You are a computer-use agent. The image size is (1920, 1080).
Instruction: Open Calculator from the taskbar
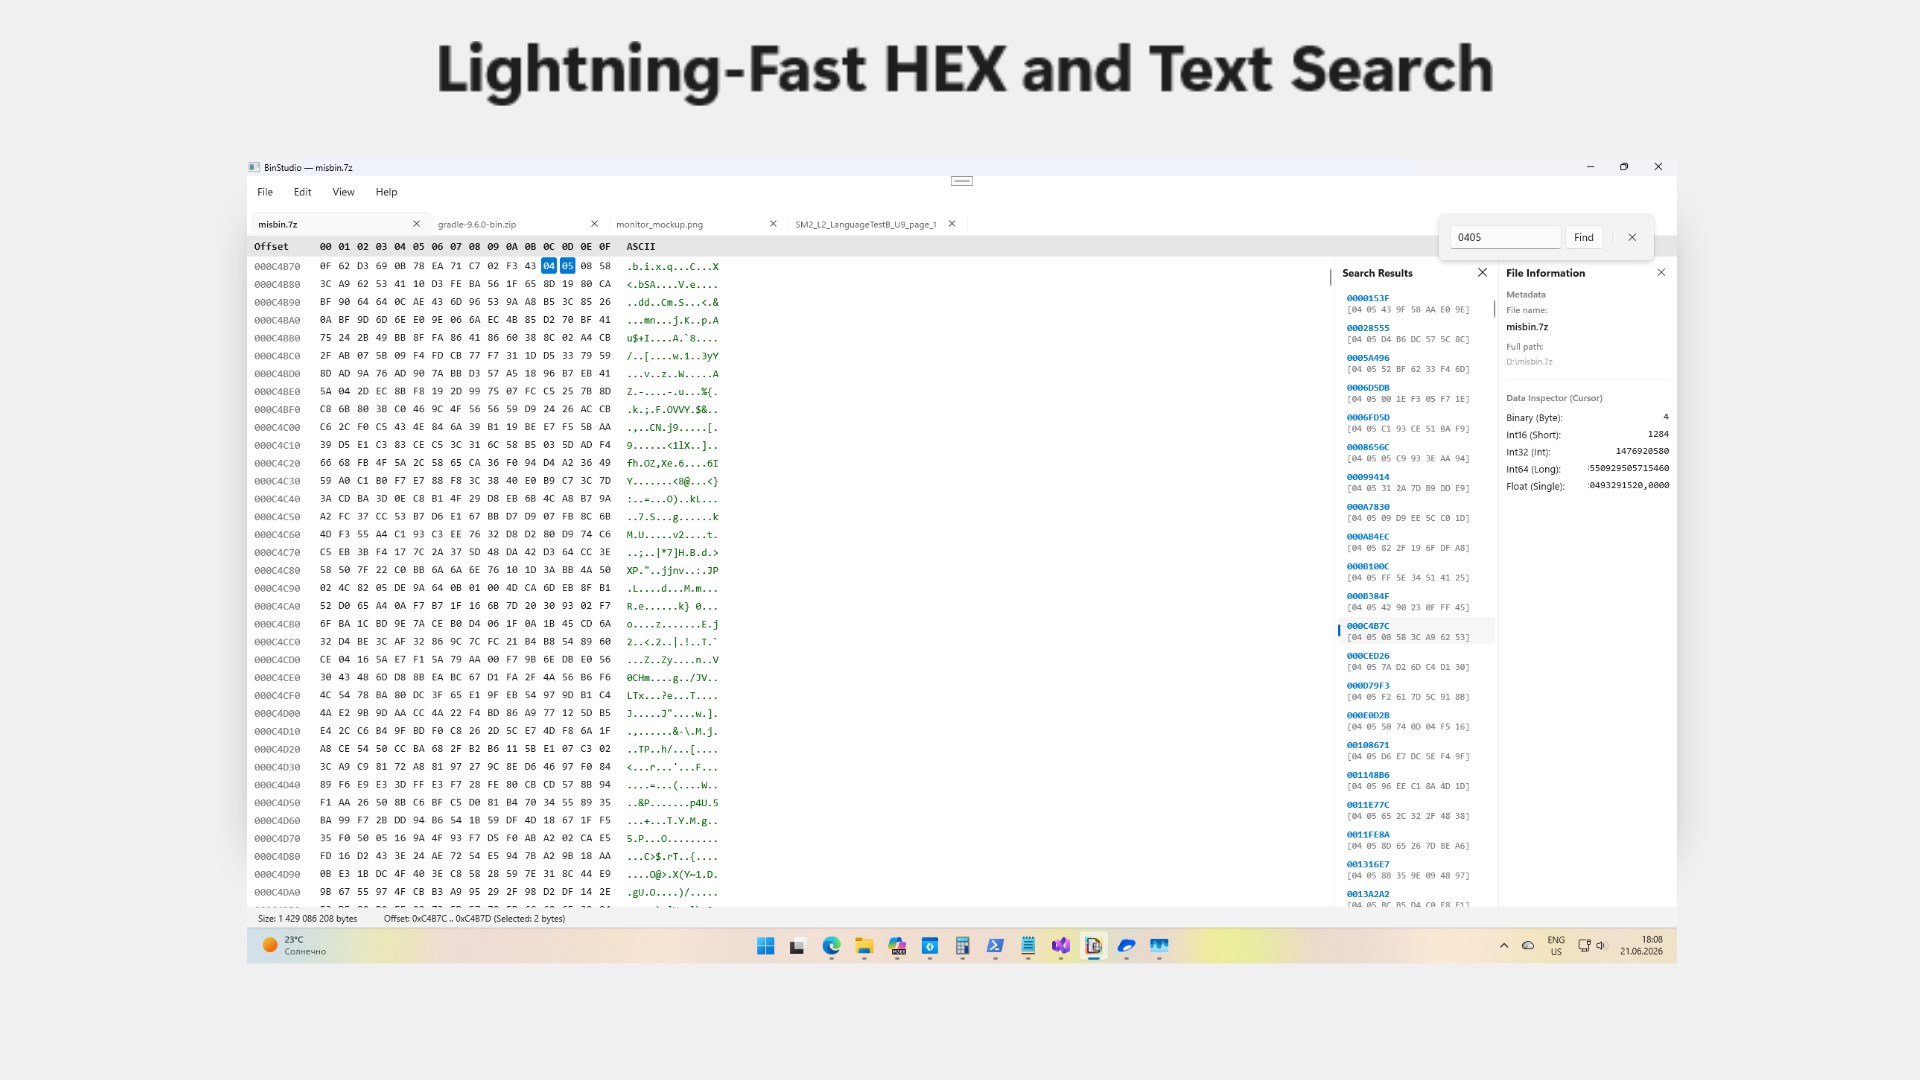point(962,946)
